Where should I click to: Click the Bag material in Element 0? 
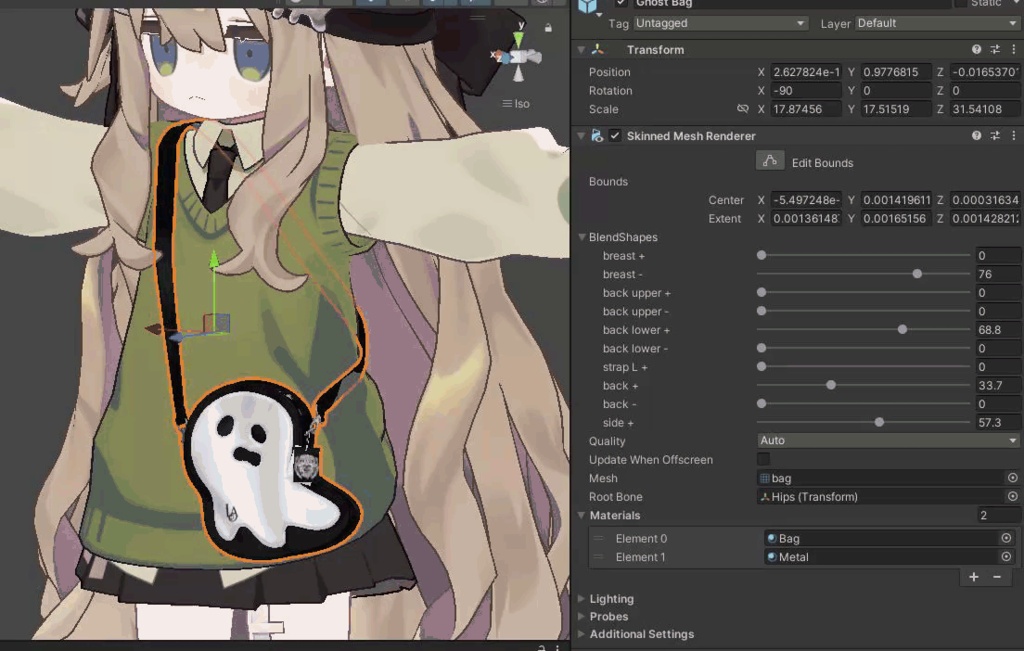[x=881, y=538]
